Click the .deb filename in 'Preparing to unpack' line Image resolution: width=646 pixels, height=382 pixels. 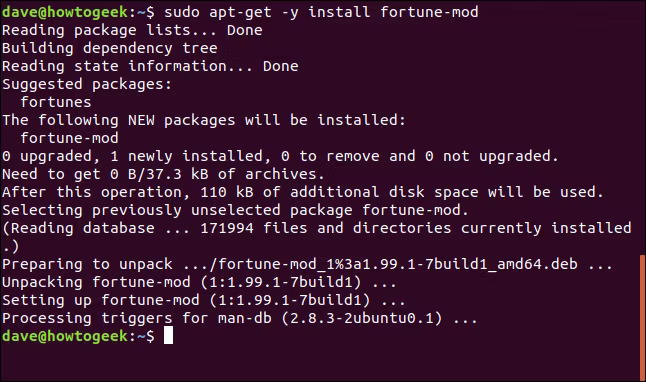click(x=398, y=264)
